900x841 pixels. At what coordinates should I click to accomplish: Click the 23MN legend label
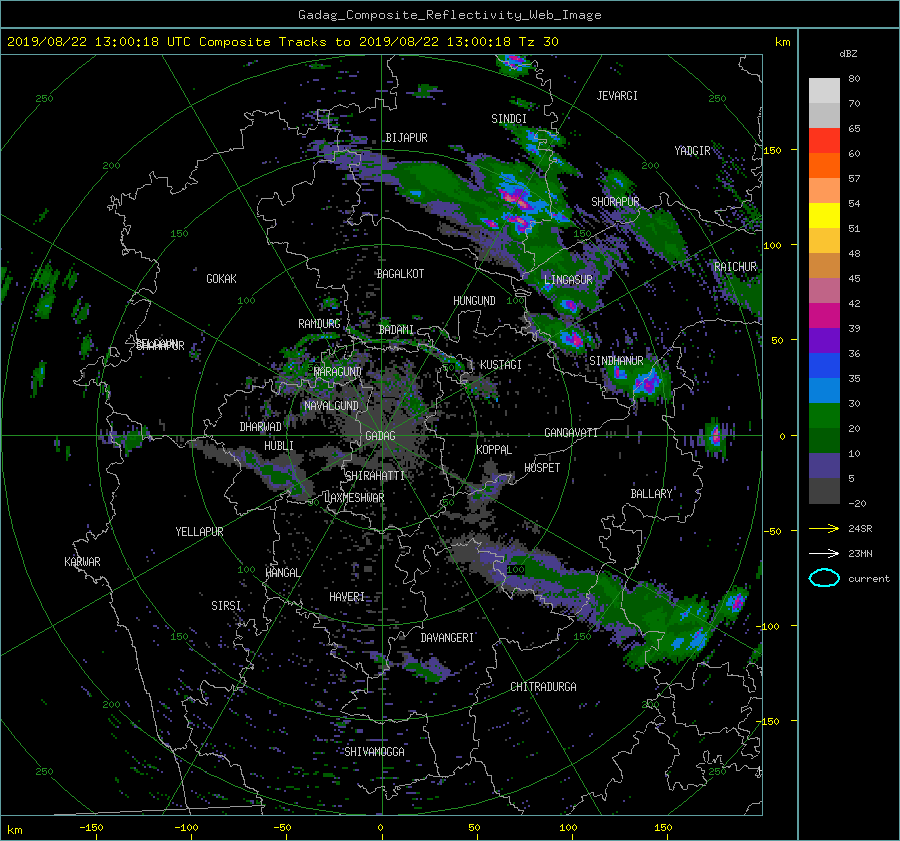860,553
